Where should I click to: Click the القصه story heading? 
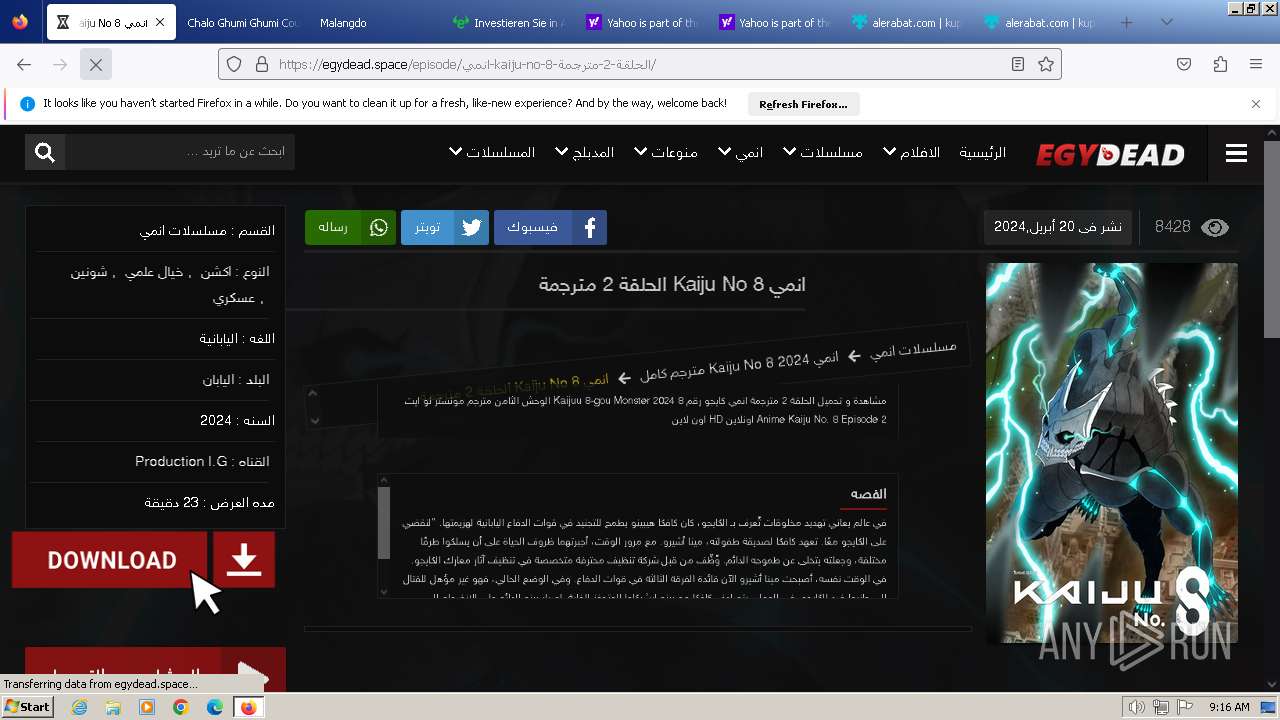[x=868, y=494]
